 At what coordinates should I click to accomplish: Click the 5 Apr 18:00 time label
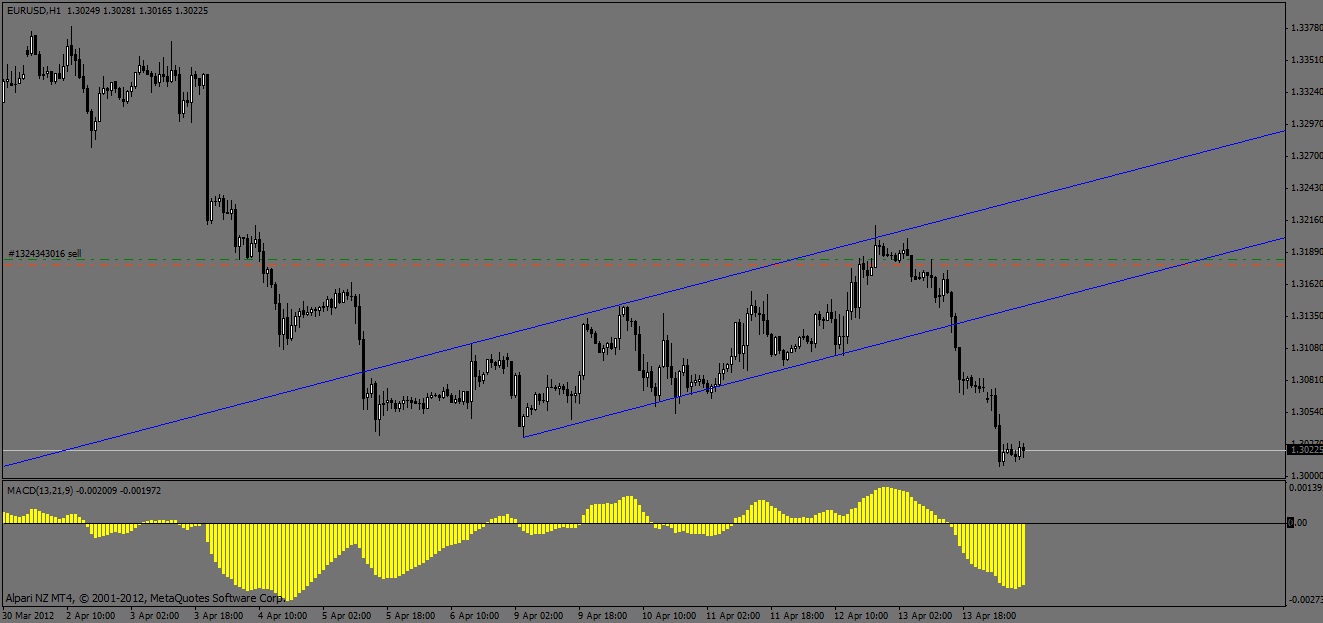[x=410, y=615]
